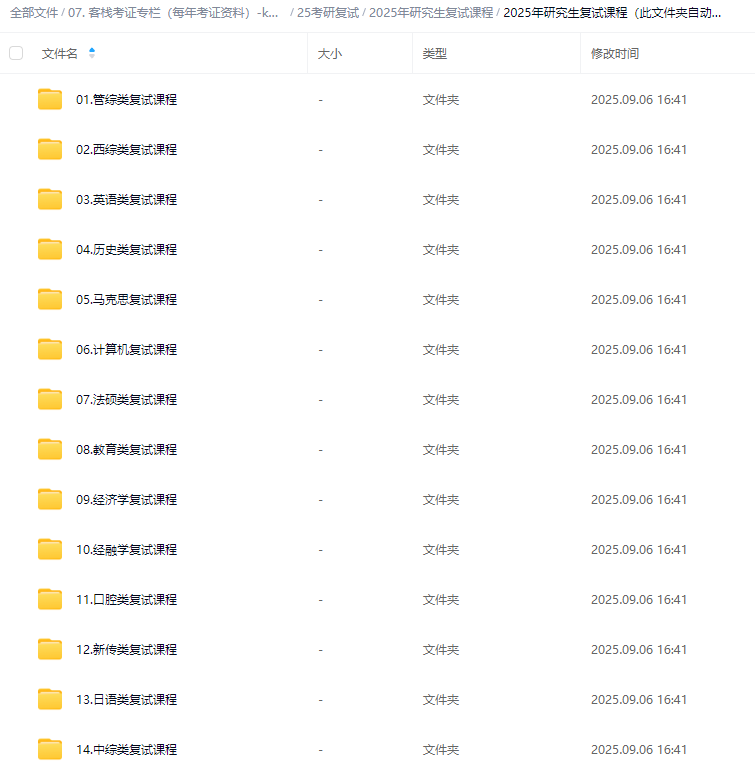Viewport: 755px width, 784px height.
Task: Open the 01.管综类复试课程 folder icon
Action: tap(50, 99)
